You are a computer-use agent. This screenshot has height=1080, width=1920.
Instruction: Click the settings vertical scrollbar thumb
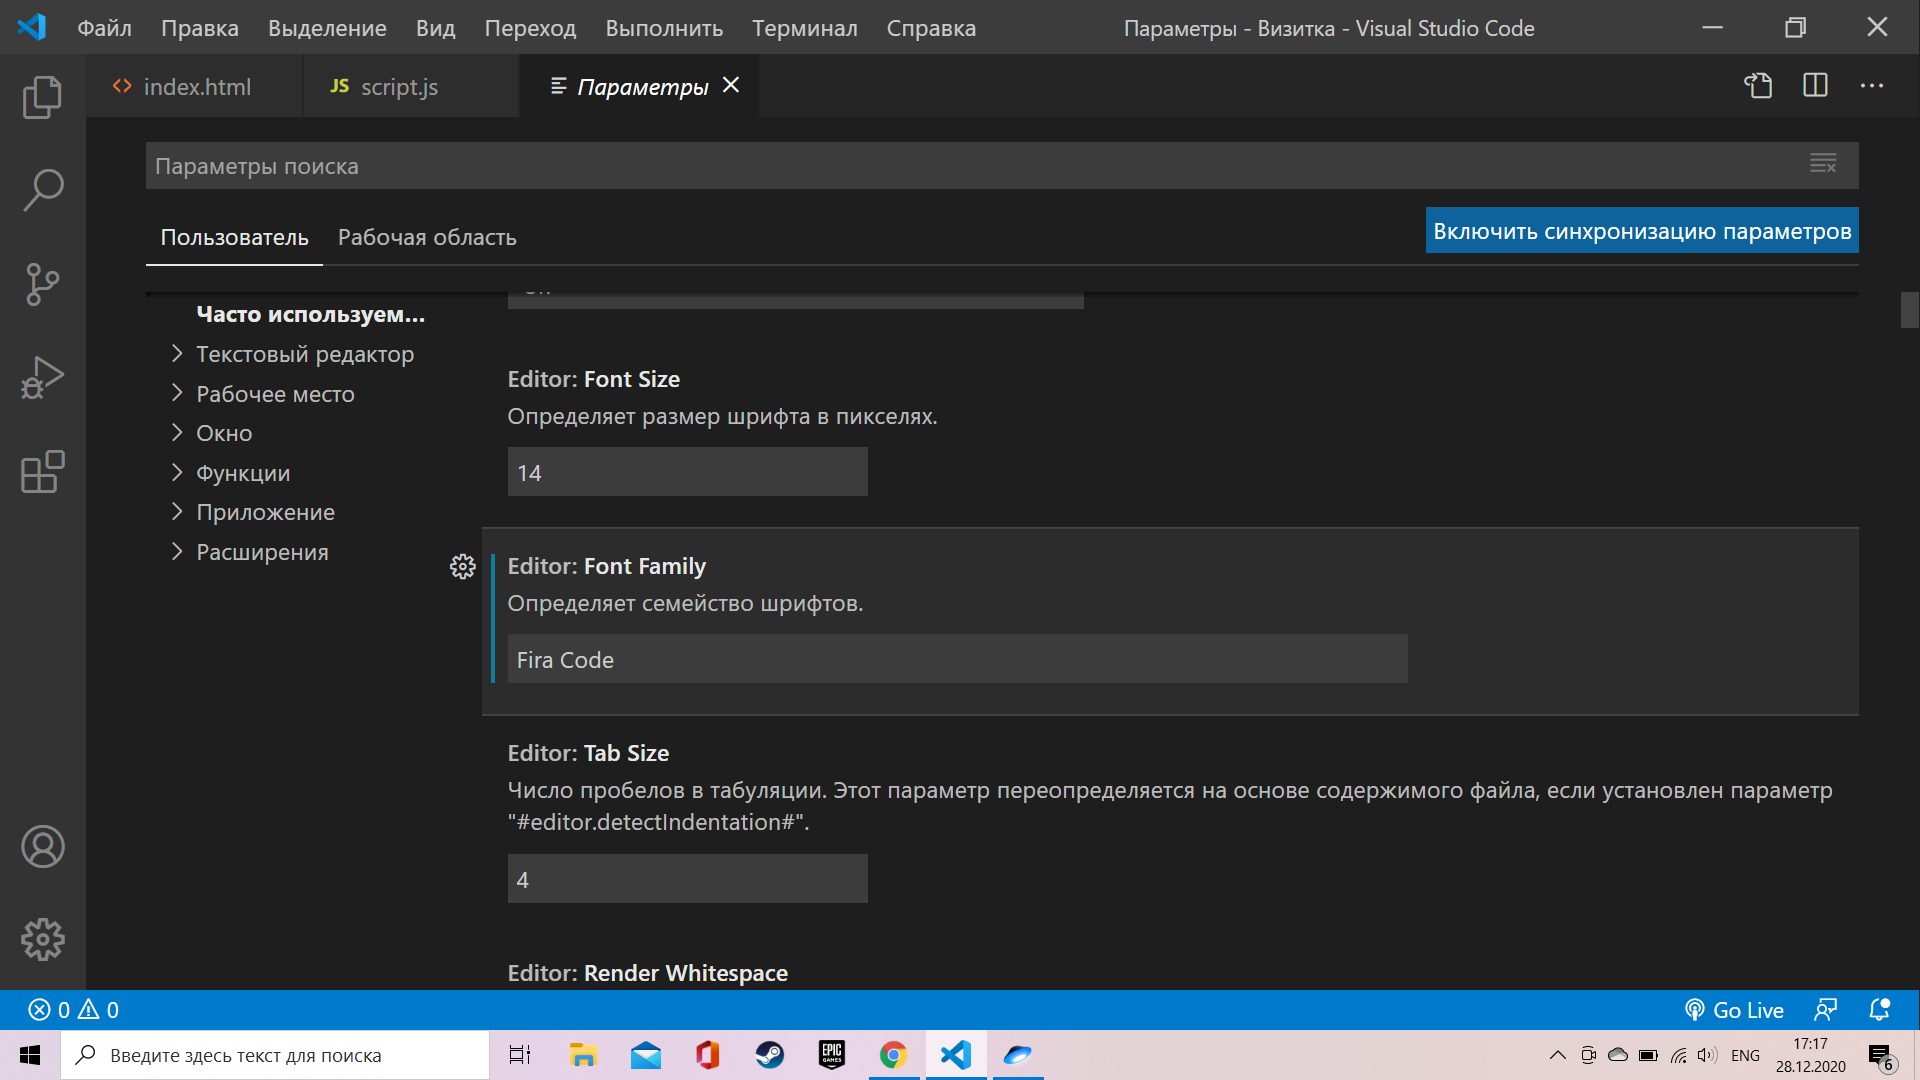point(1910,310)
